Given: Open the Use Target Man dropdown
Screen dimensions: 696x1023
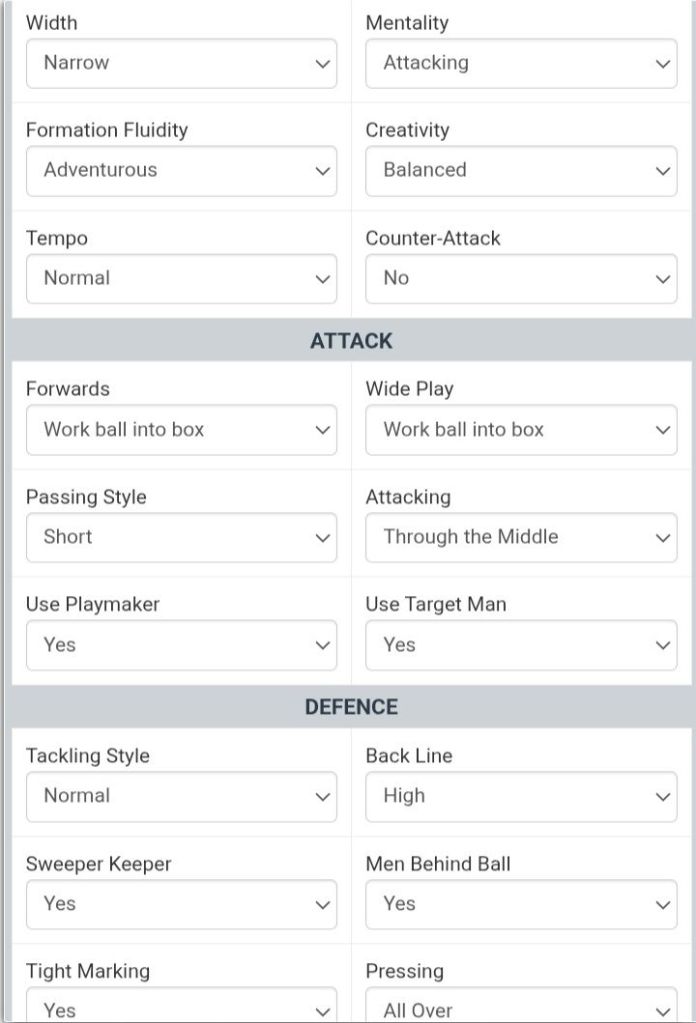Looking at the screenshot, I should click(x=521, y=645).
